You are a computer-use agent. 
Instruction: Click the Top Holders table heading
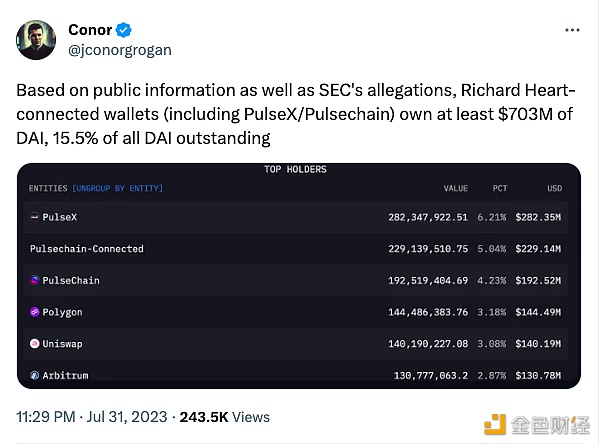pyautogui.click(x=296, y=169)
